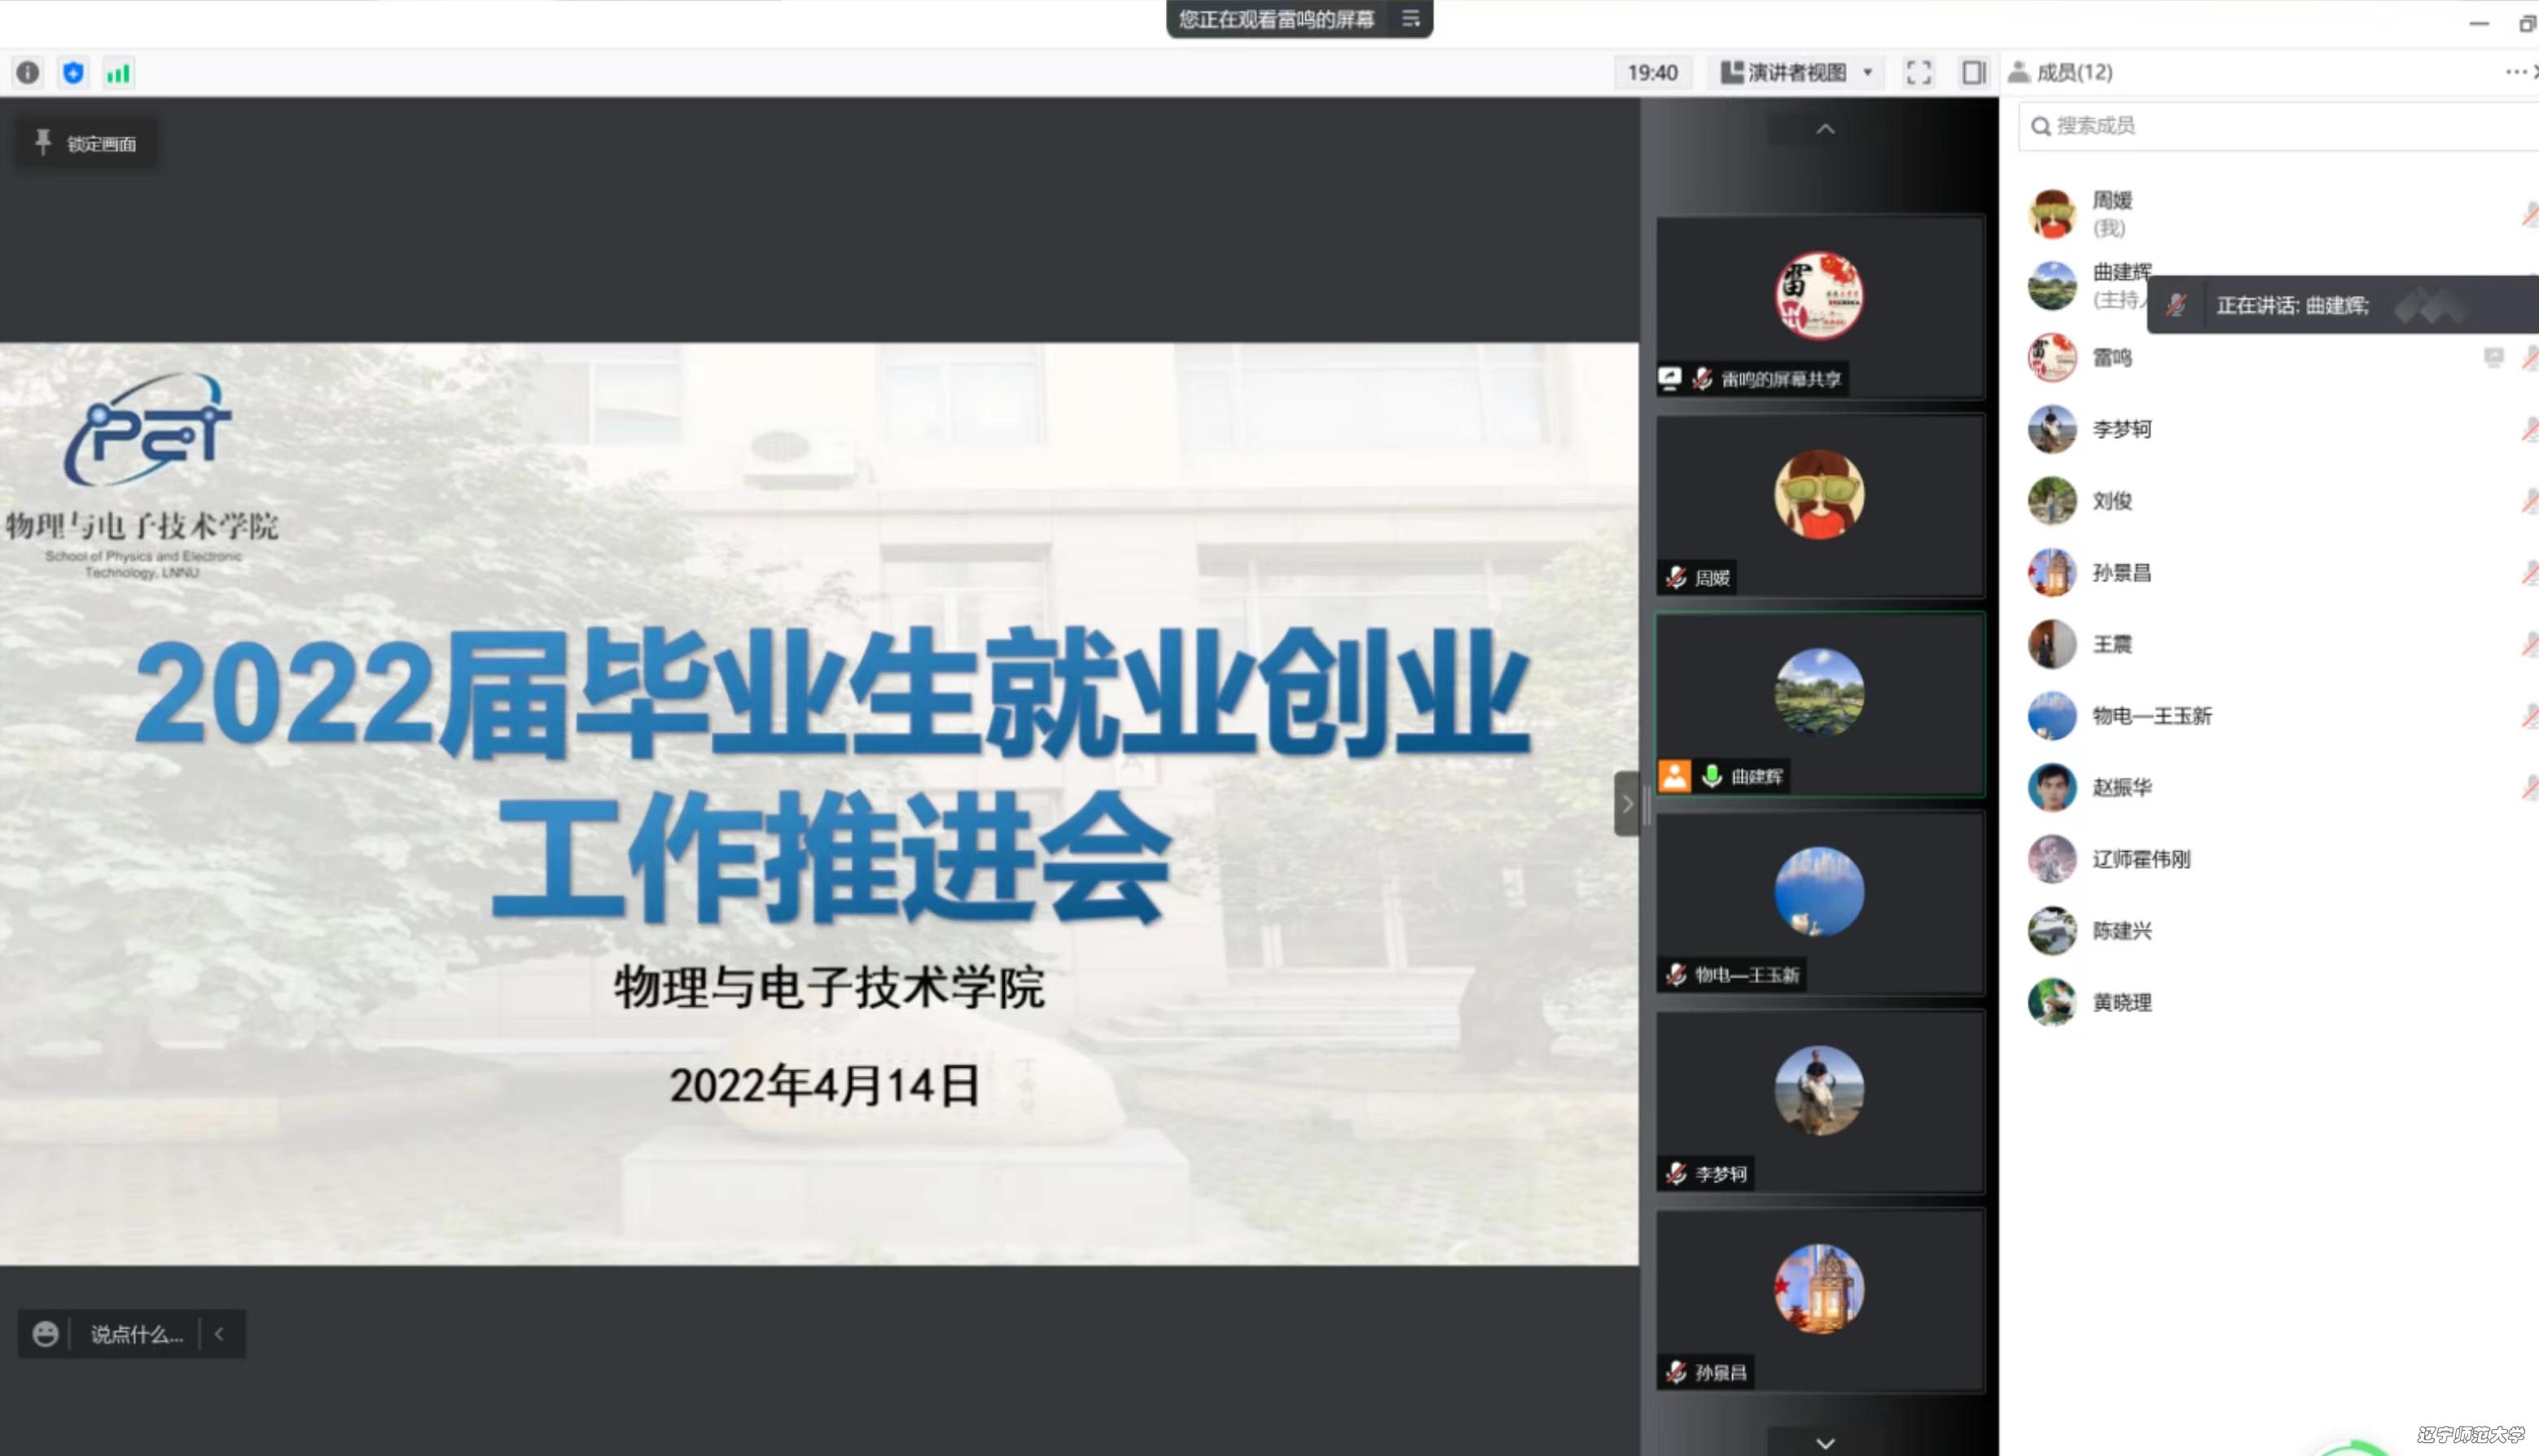Click the blue security shield icon

(73, 72)
